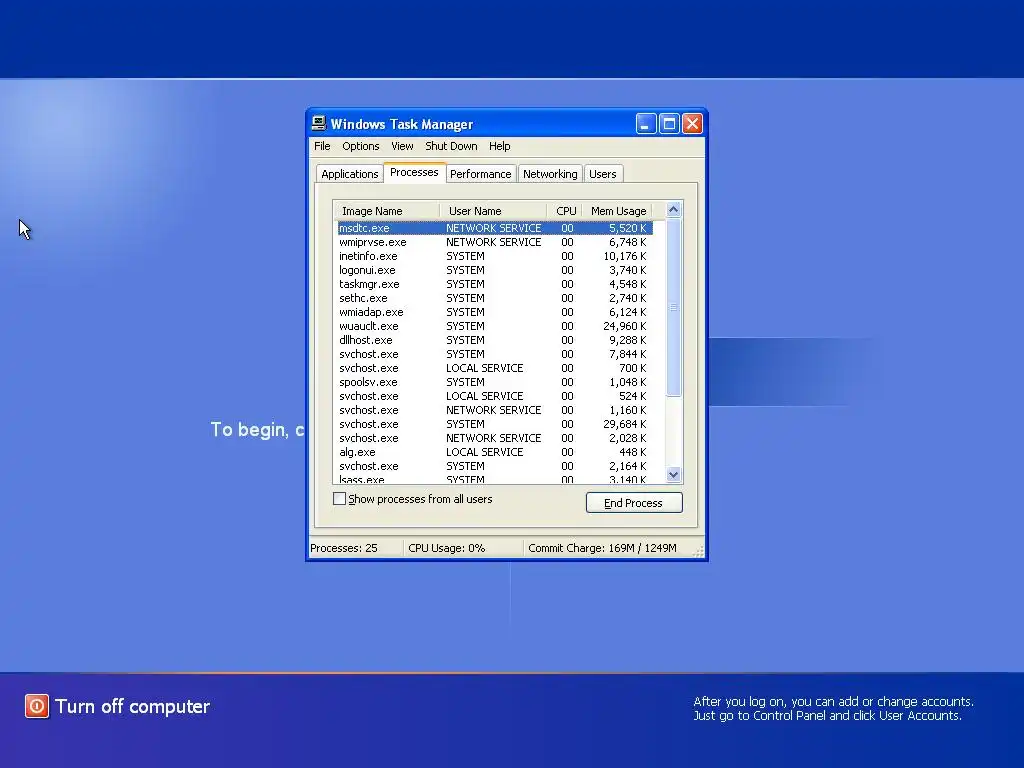
Task: Click the 10,176 K memory usage value
Action: [624, 256]
